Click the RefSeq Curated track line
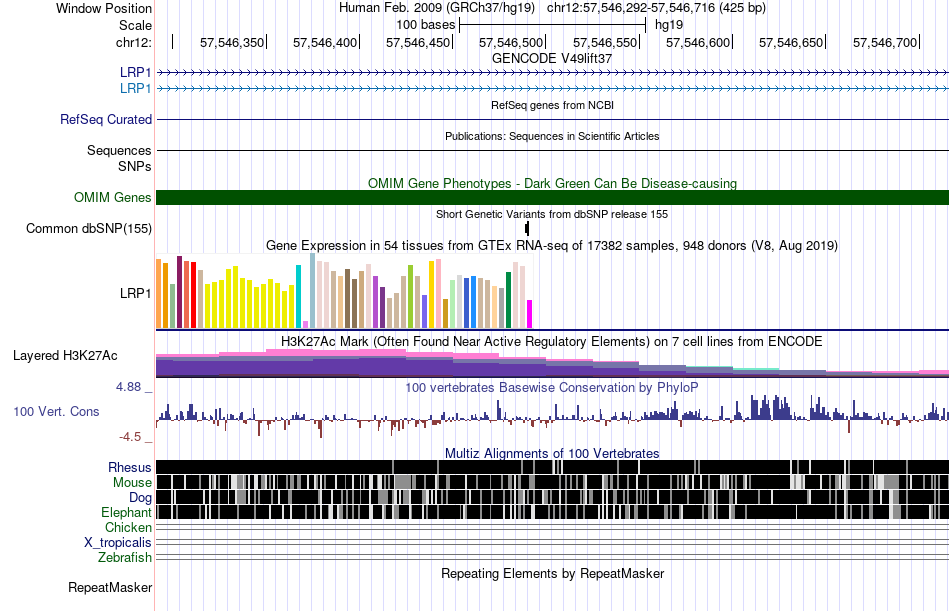Viewport: 950px width, 611px height. (x=553, y=119)
